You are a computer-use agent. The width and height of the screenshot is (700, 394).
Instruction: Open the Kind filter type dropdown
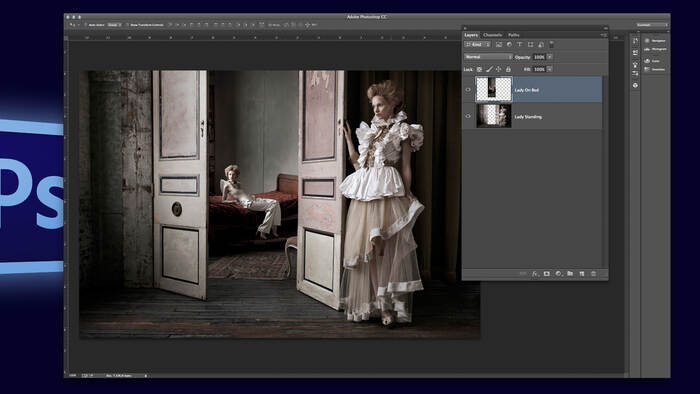478,45
